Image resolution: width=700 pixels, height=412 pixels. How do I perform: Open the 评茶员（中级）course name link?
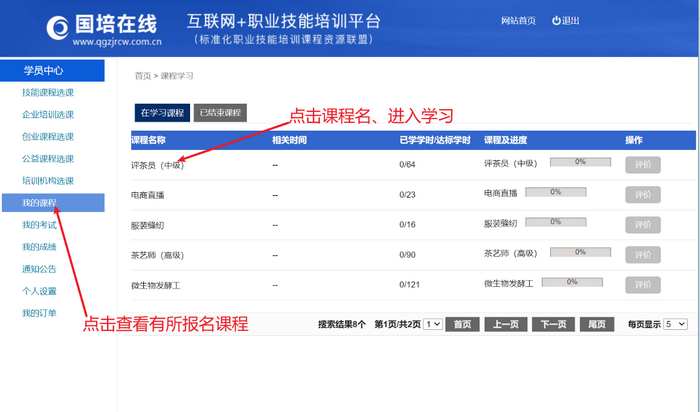click(x=157, y=165)
